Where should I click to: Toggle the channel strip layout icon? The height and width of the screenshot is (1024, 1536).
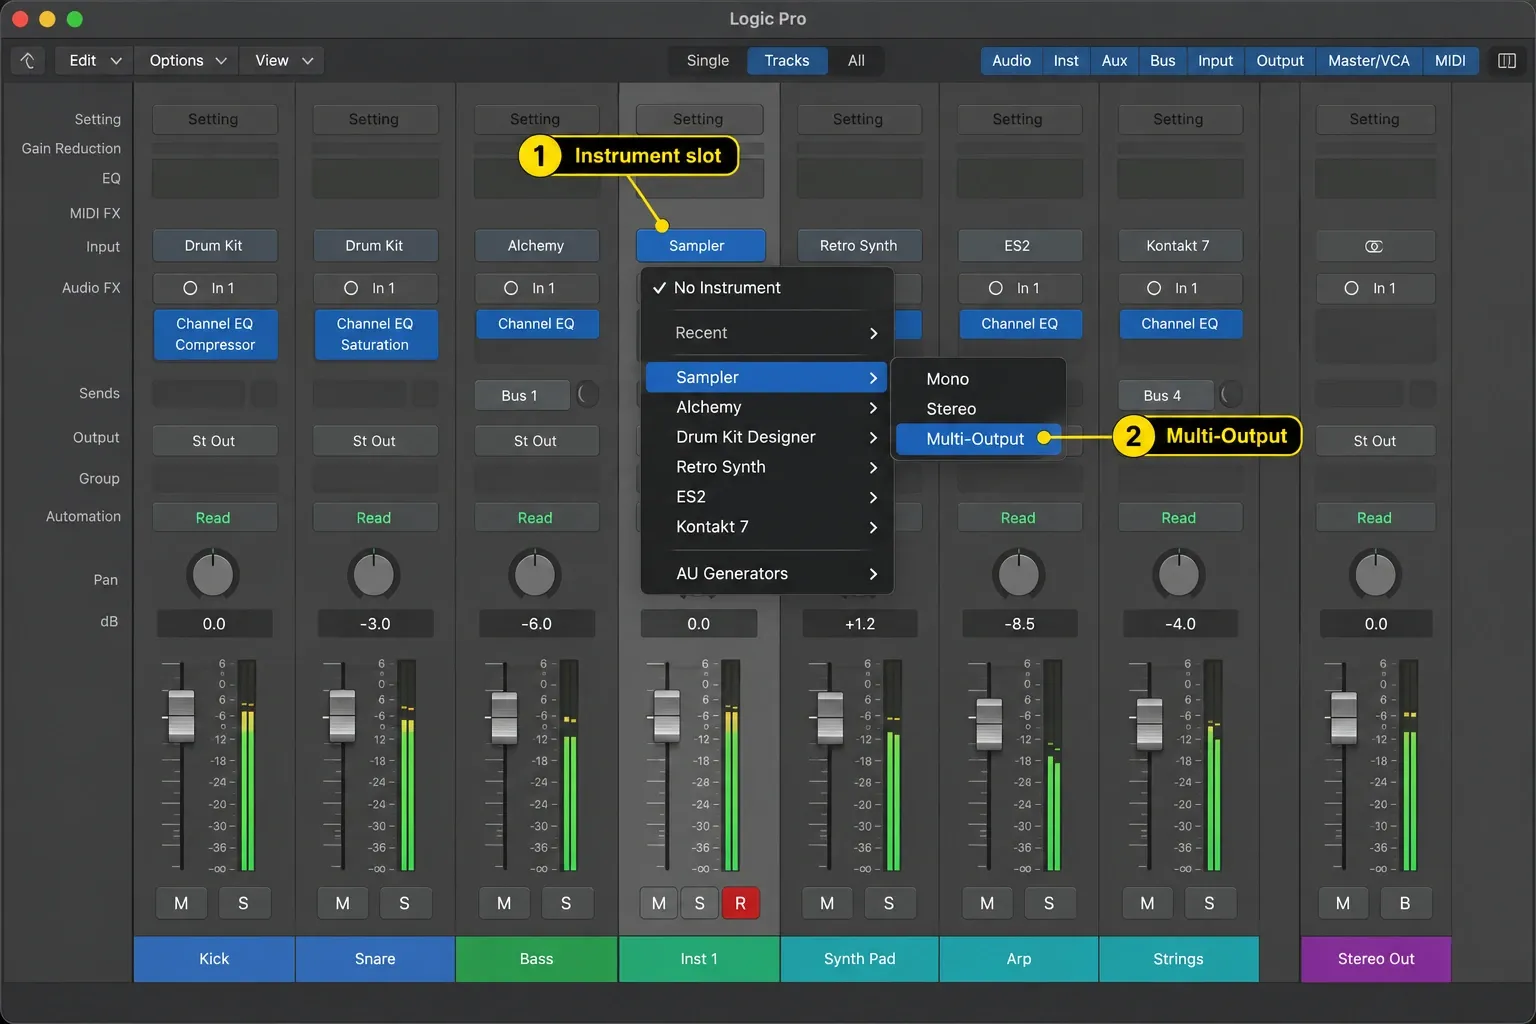1507,61
